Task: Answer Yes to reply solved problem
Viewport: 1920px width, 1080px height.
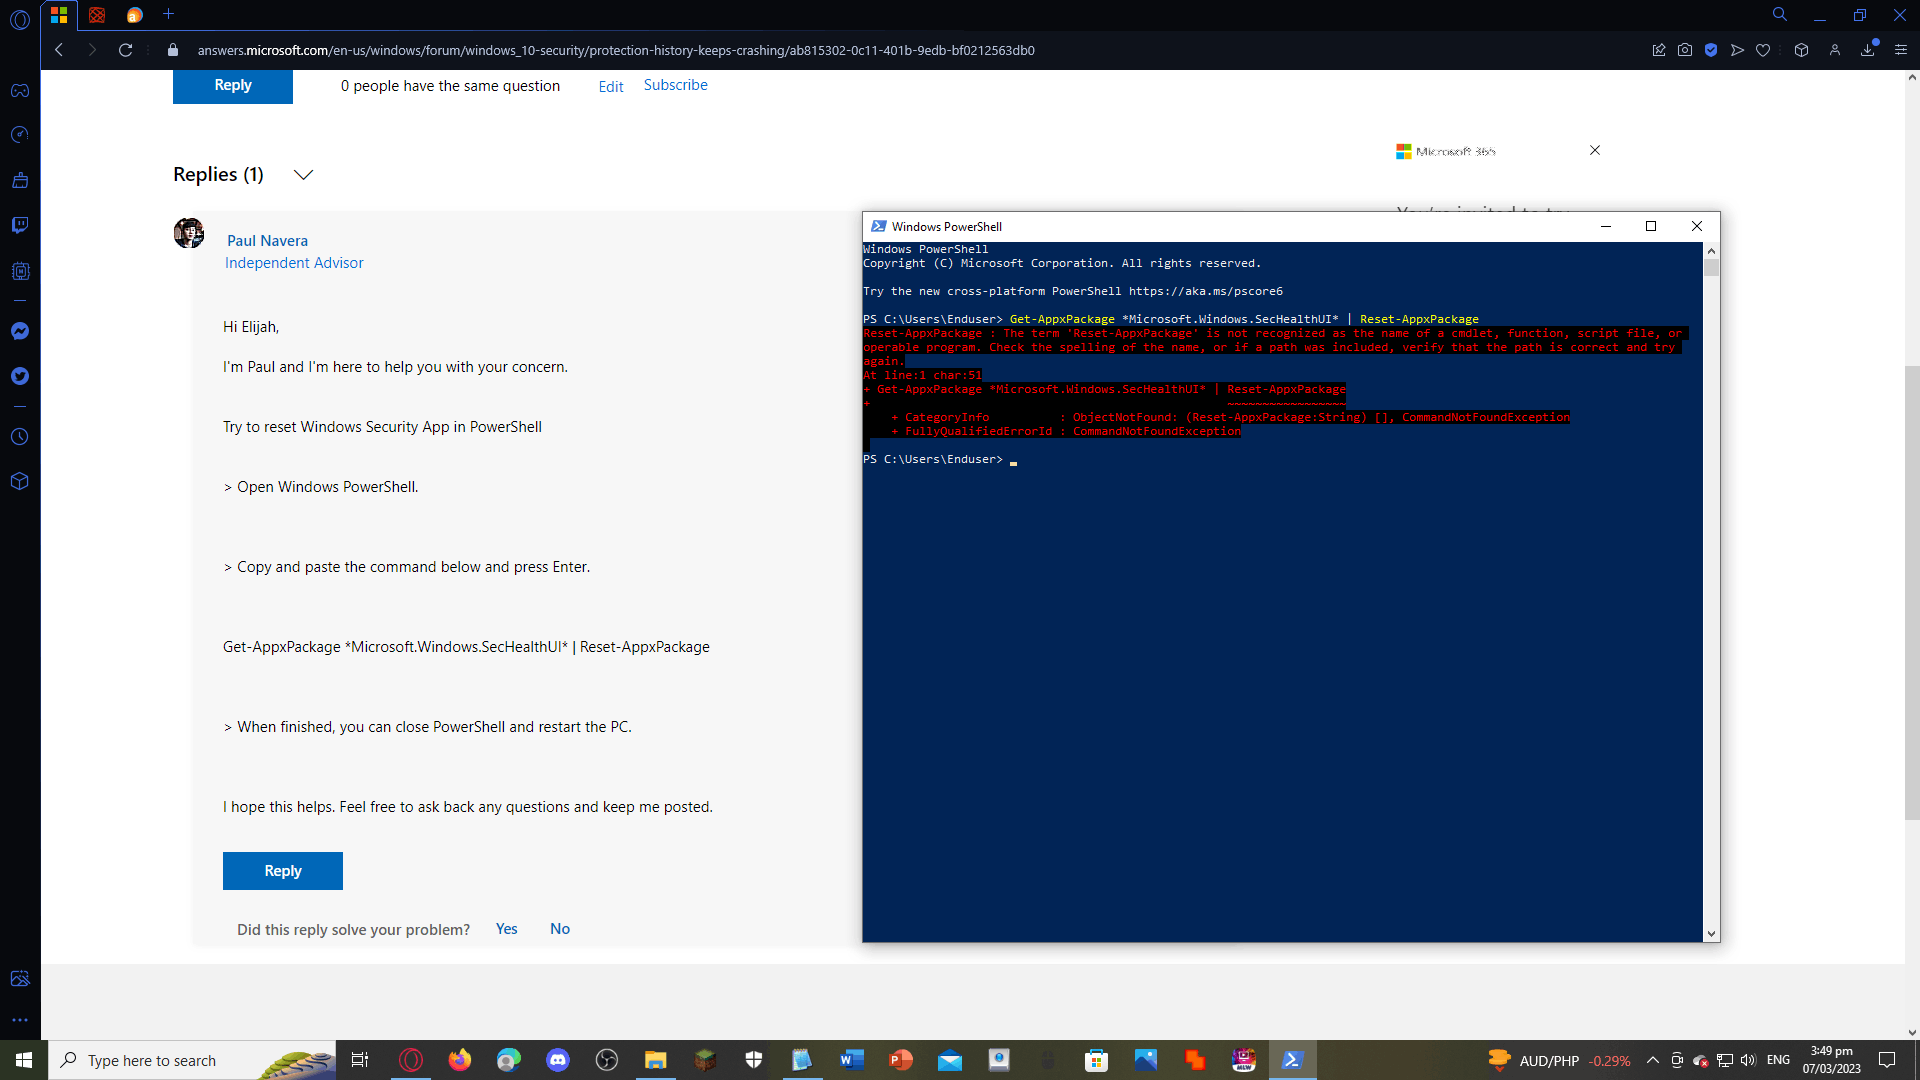Action: (506, 929)
